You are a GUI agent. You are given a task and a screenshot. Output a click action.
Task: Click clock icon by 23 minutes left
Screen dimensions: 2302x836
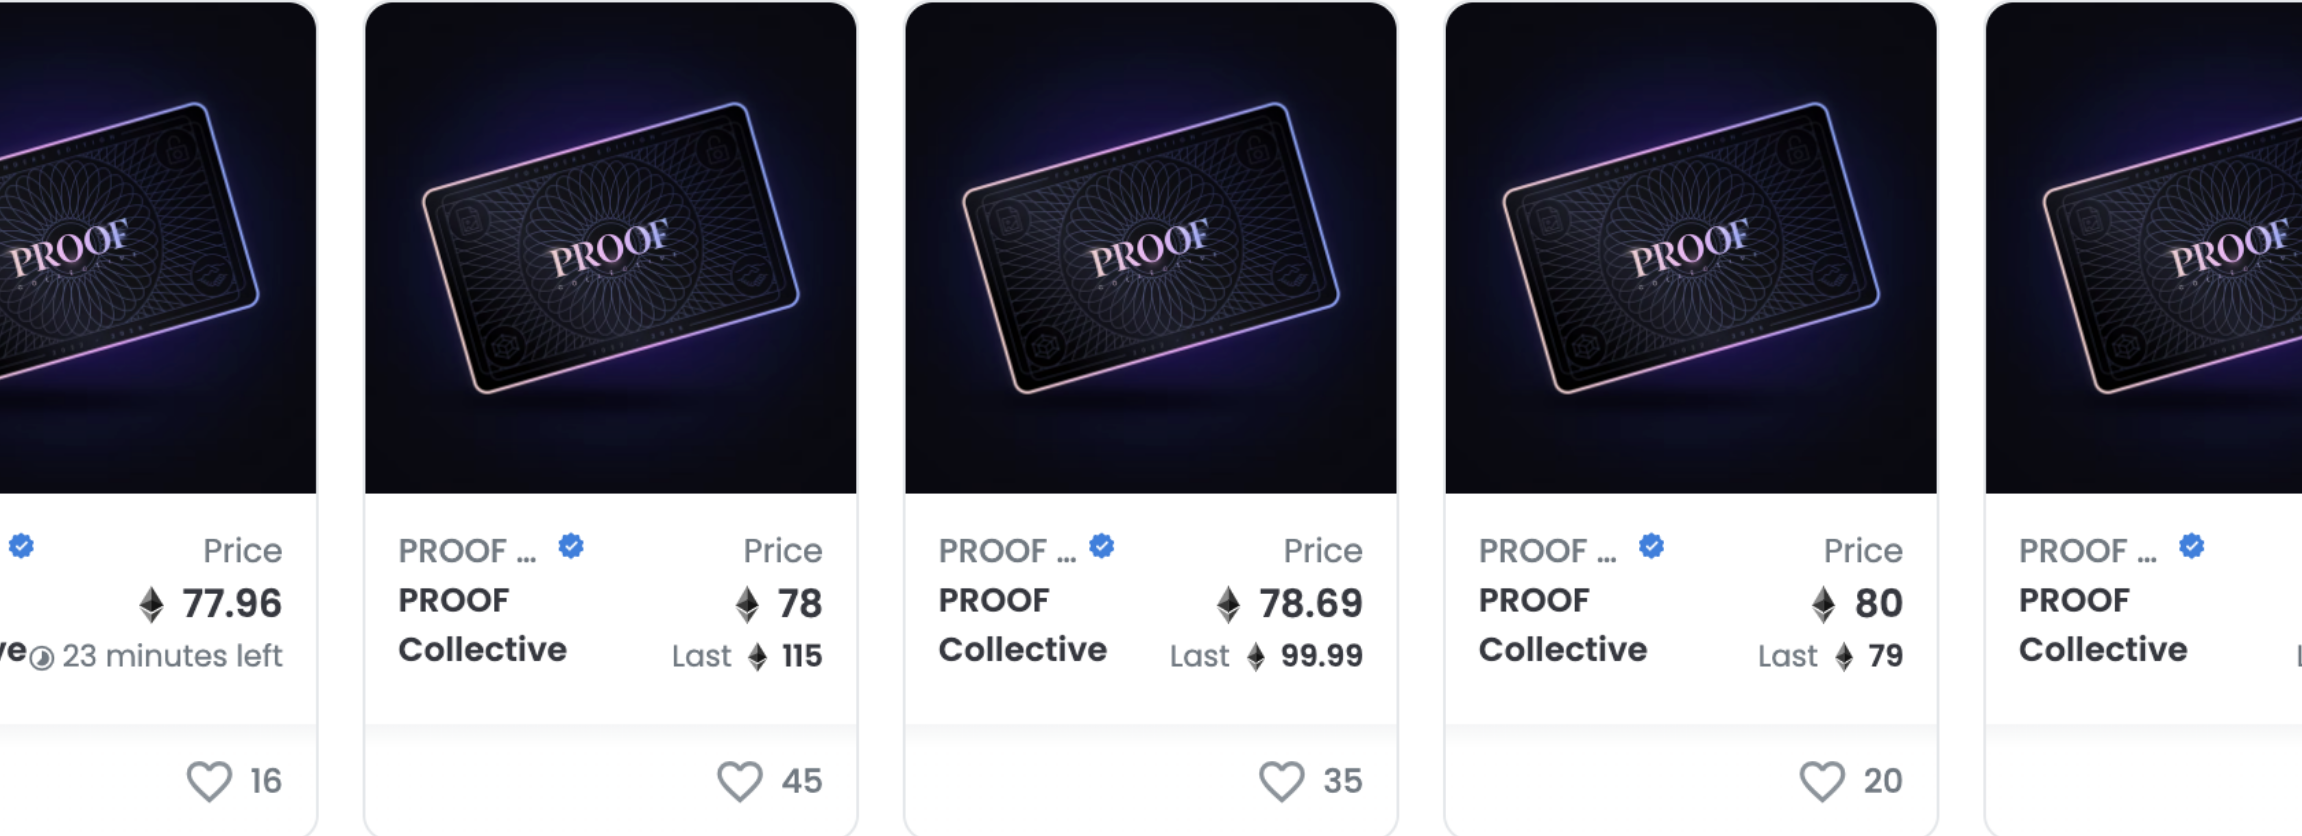pos(42,658)
